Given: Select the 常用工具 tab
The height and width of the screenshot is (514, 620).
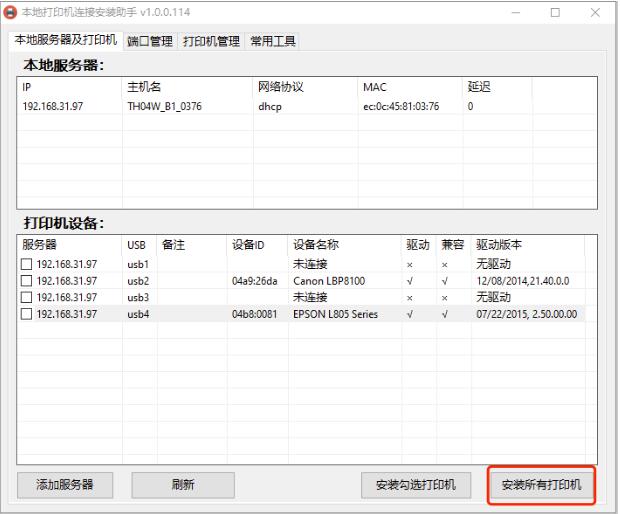Looking at the screenshot, I should coord(272,41).
